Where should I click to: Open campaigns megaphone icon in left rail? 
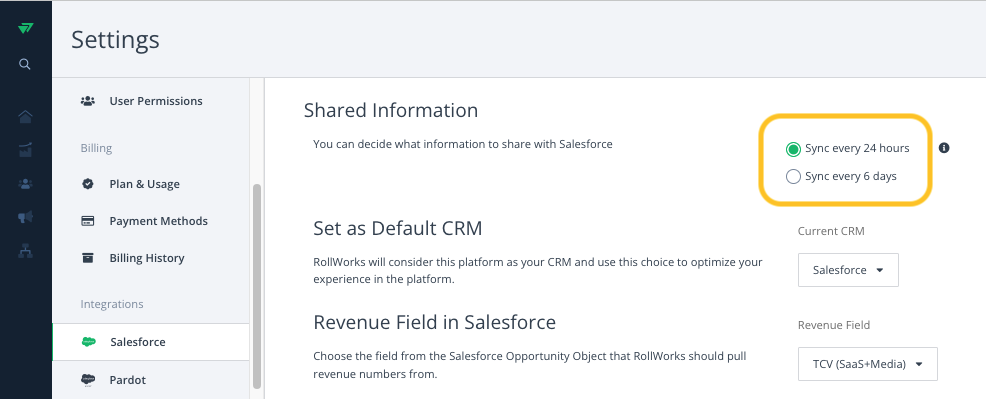pyautogui.click(x=25, y=217)
